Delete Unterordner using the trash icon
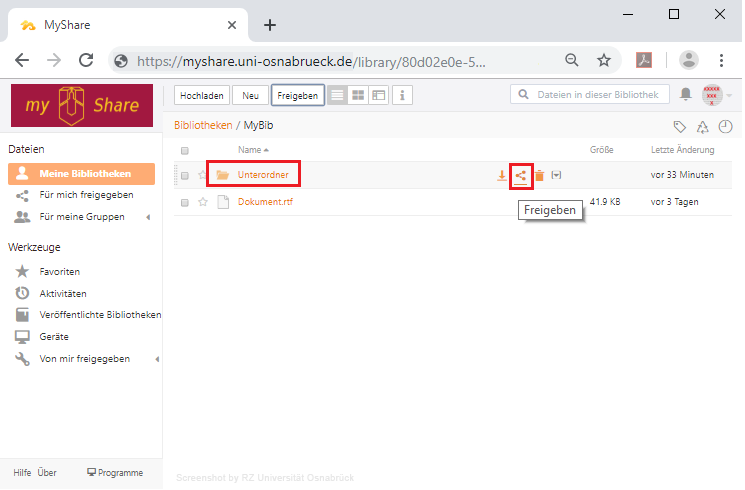This screenshot has height=490, width=745. click(x=539, y=176)
